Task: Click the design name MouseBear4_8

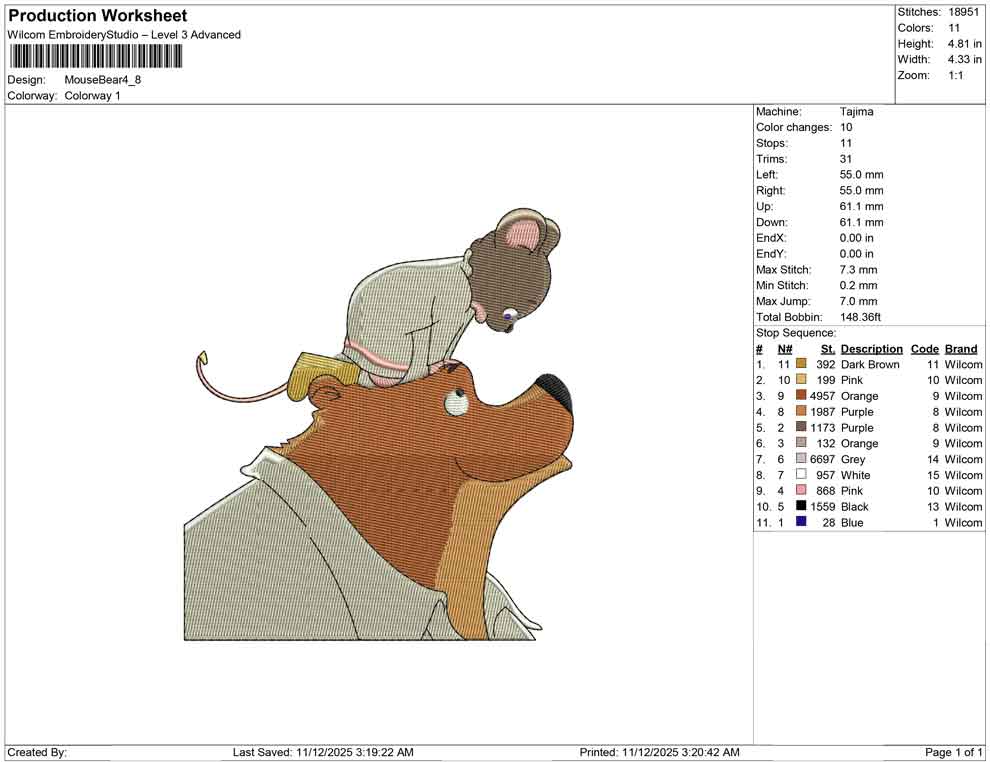Action: 104,81
